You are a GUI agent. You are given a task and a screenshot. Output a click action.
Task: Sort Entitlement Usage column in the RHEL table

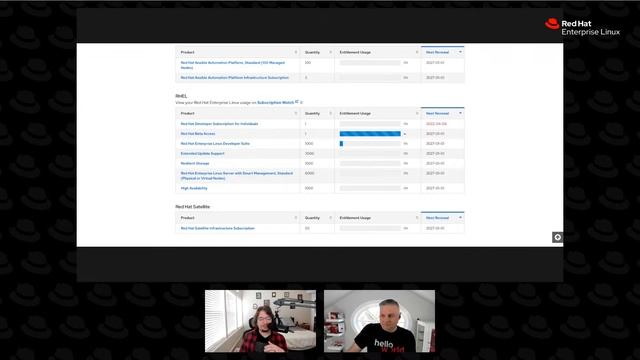tap(417, 113)
